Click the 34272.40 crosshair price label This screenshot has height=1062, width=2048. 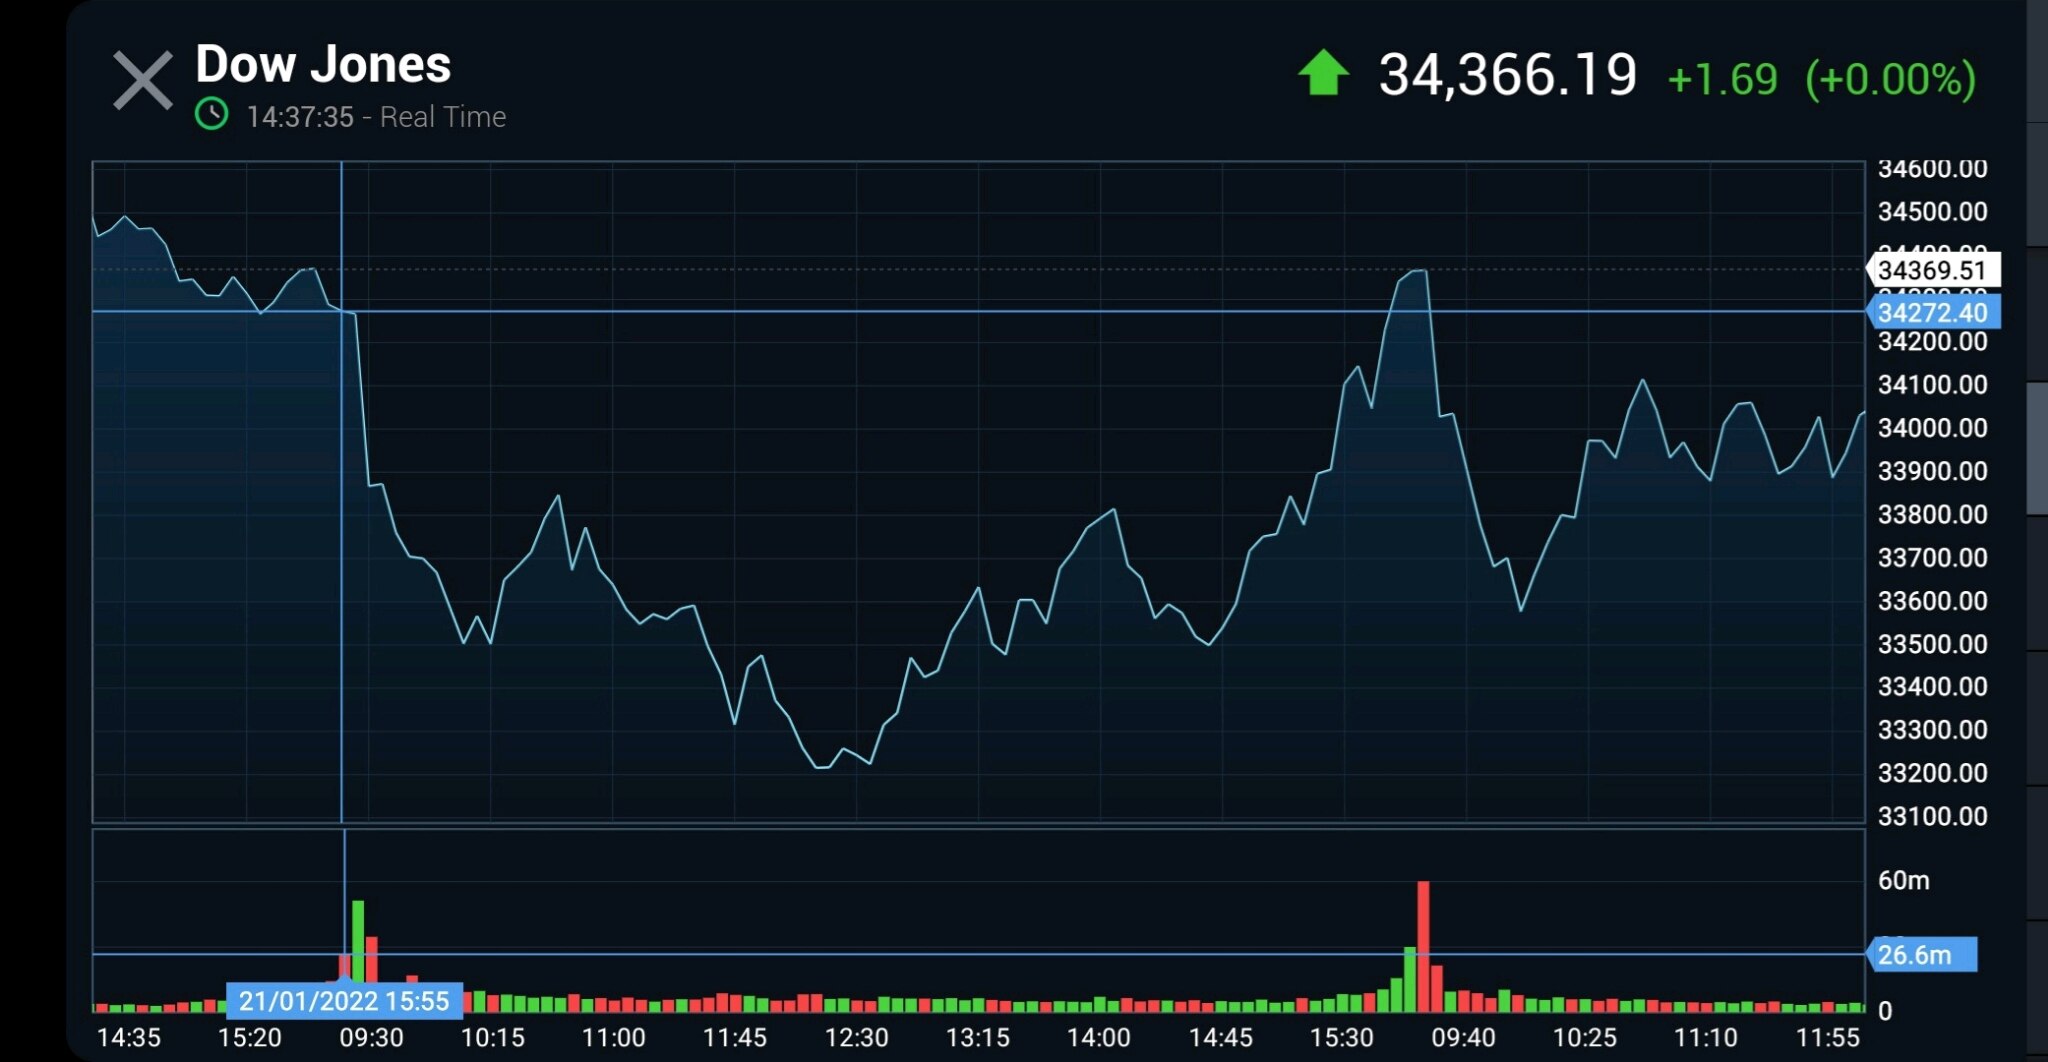1933,312
